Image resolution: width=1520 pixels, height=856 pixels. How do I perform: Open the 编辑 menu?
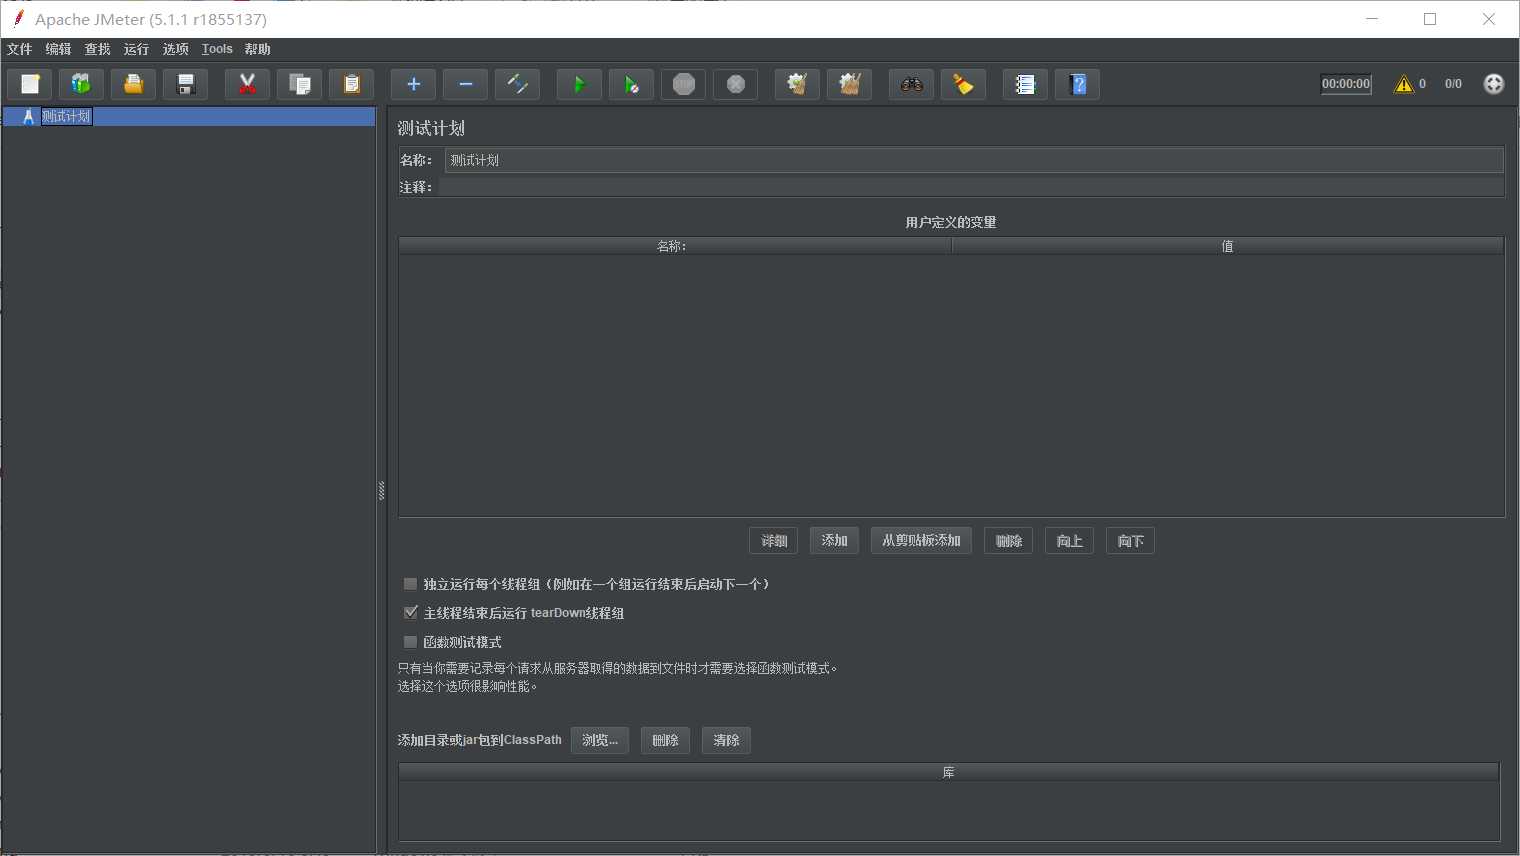point(58,49)
